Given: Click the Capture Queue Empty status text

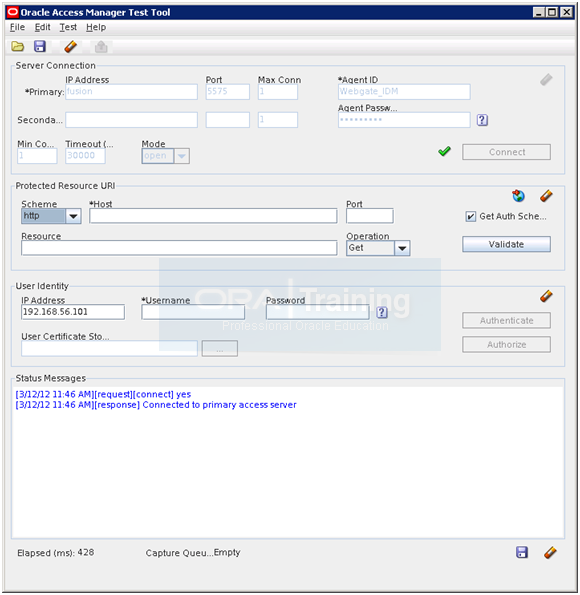Looking at the screenshot, I should 193,552.
